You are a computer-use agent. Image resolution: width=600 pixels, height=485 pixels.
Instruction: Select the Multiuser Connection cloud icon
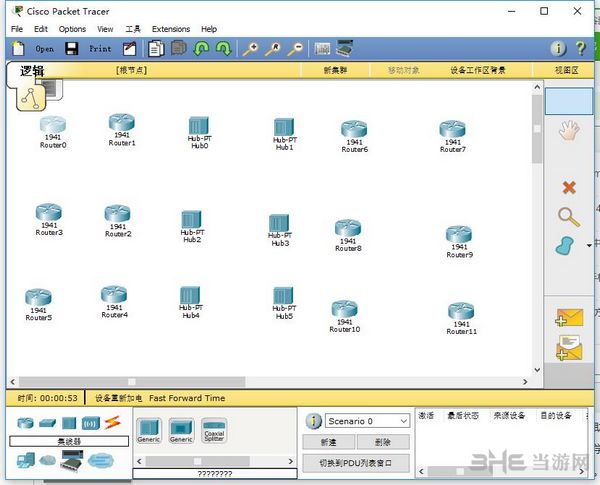101,461
